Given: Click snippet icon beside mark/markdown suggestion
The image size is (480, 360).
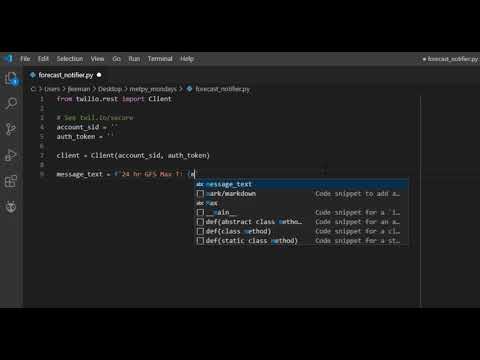Looking at the screenshot, I should click(200, 193).
